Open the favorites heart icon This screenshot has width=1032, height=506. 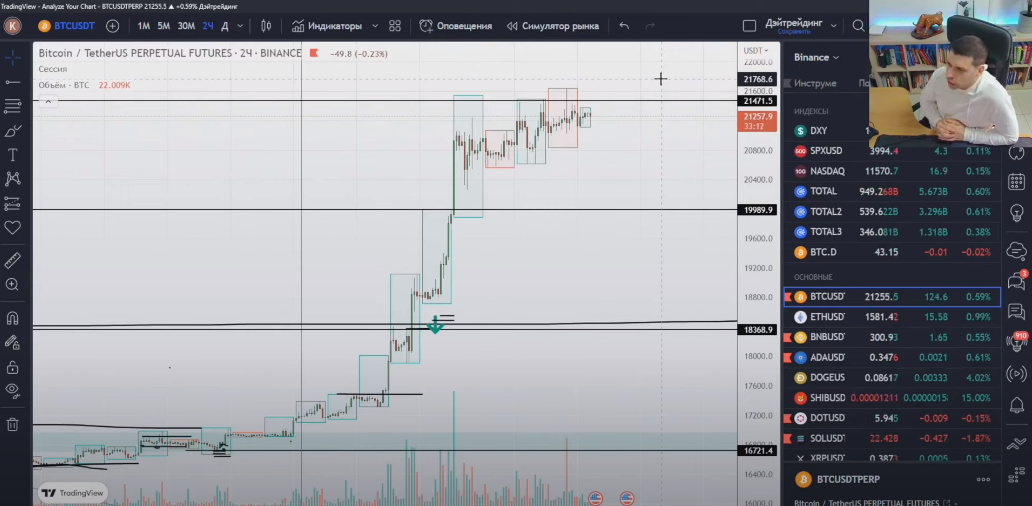[x=13, y=228]
